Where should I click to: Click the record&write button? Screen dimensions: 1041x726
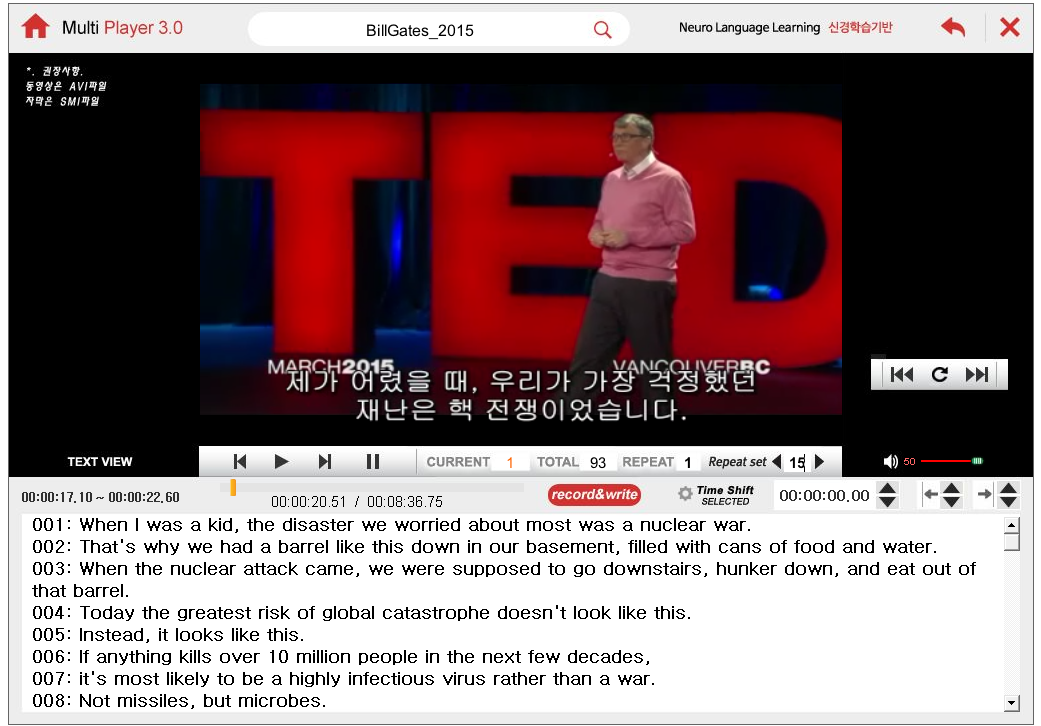pos(594,494)
